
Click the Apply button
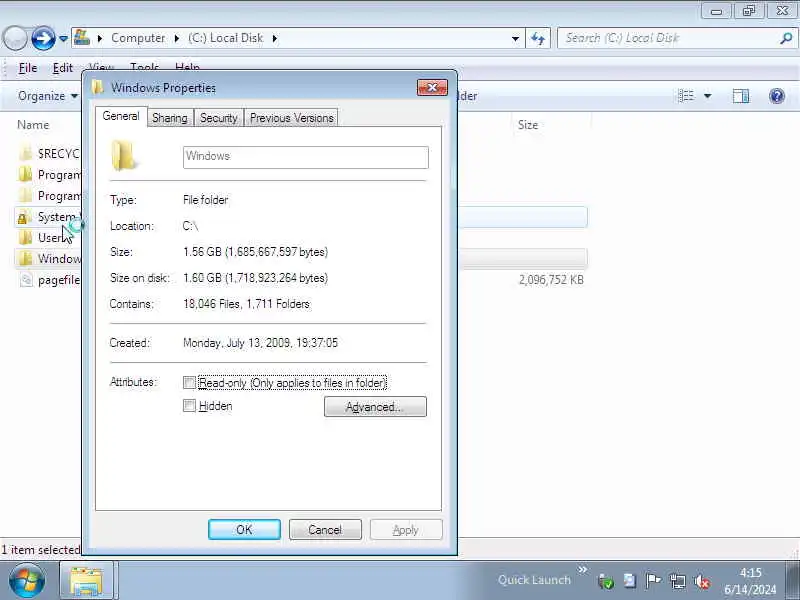pos(406,530)
